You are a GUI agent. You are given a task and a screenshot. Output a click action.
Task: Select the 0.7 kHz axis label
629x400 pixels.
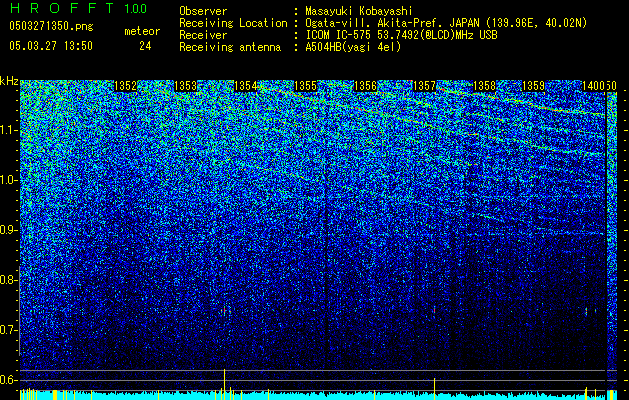coord(9,330)
